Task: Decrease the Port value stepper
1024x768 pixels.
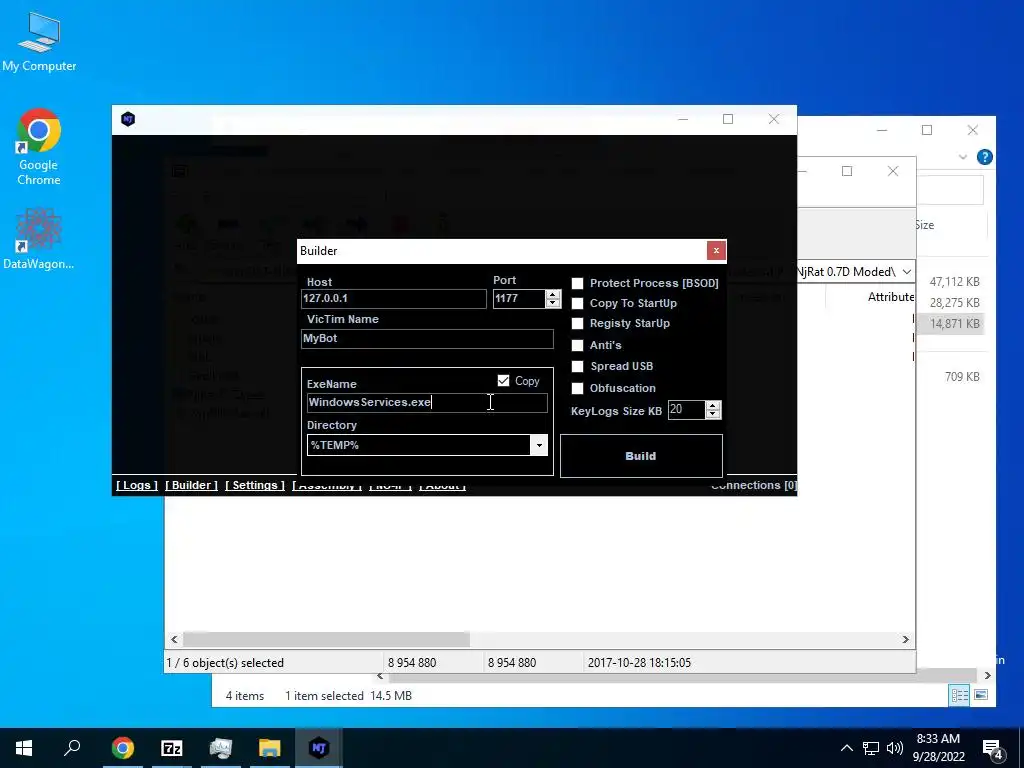Action: point(553,304)
